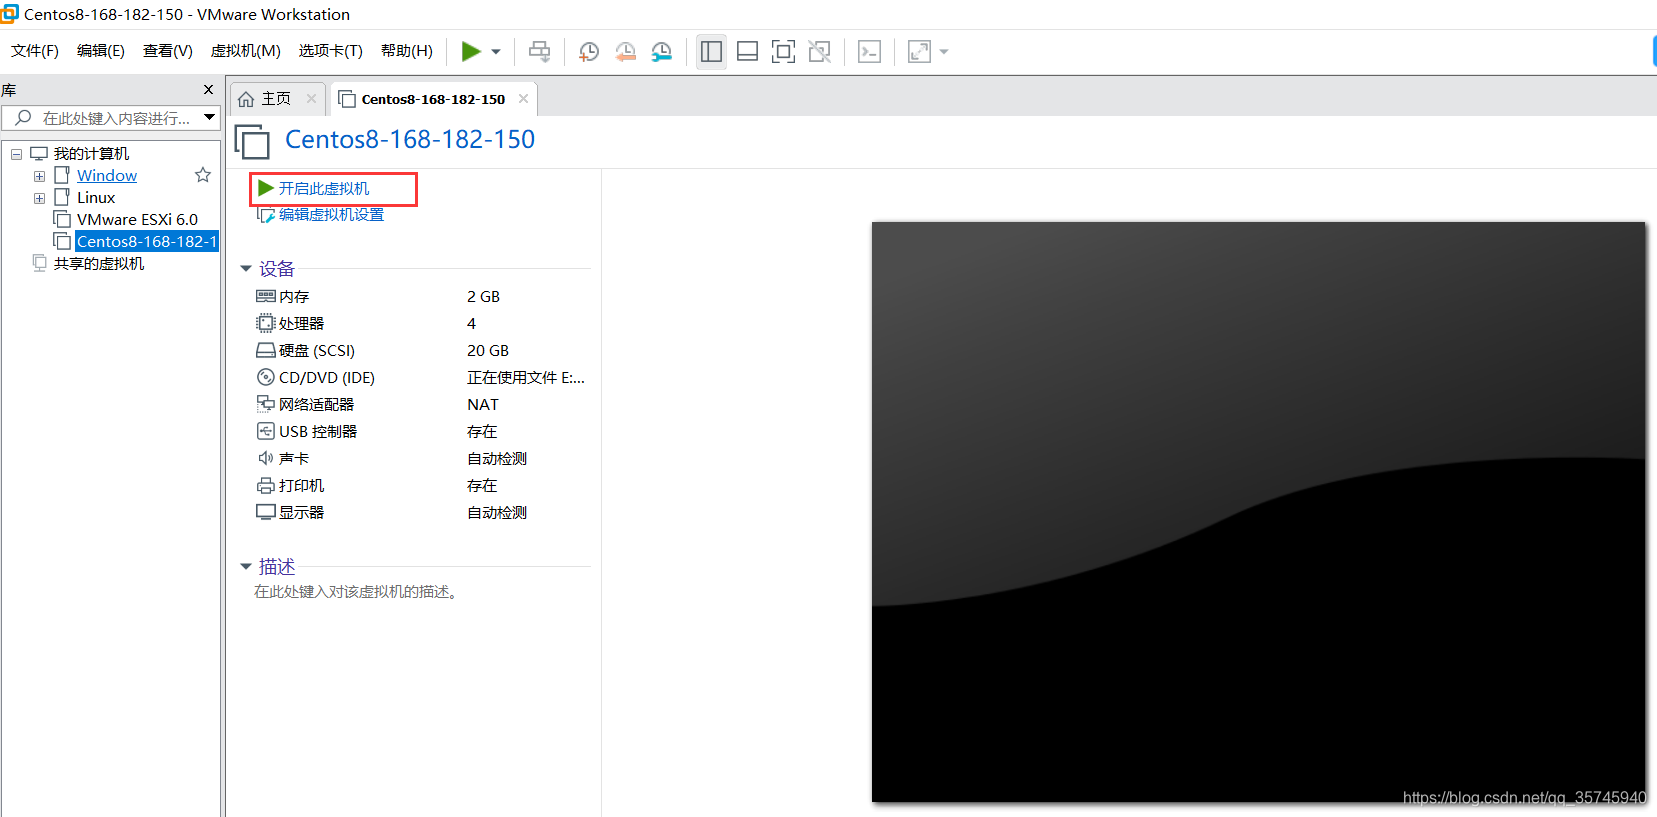Click the processor count value 4
The width and height of the screenshot is (1657, 817).
tap(471, 323)
